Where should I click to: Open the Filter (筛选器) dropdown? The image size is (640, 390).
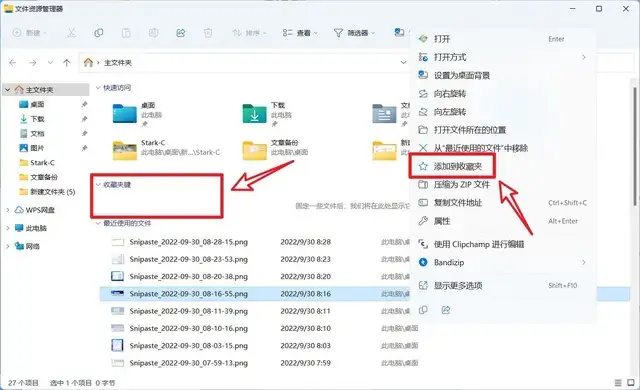click(x=354, y=33)
